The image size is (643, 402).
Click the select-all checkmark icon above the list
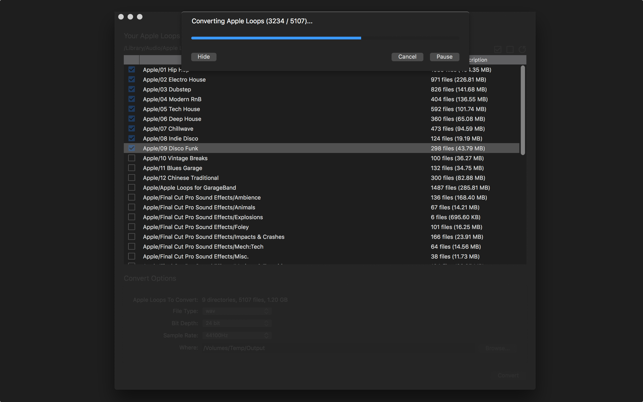[x=497, y=49]
